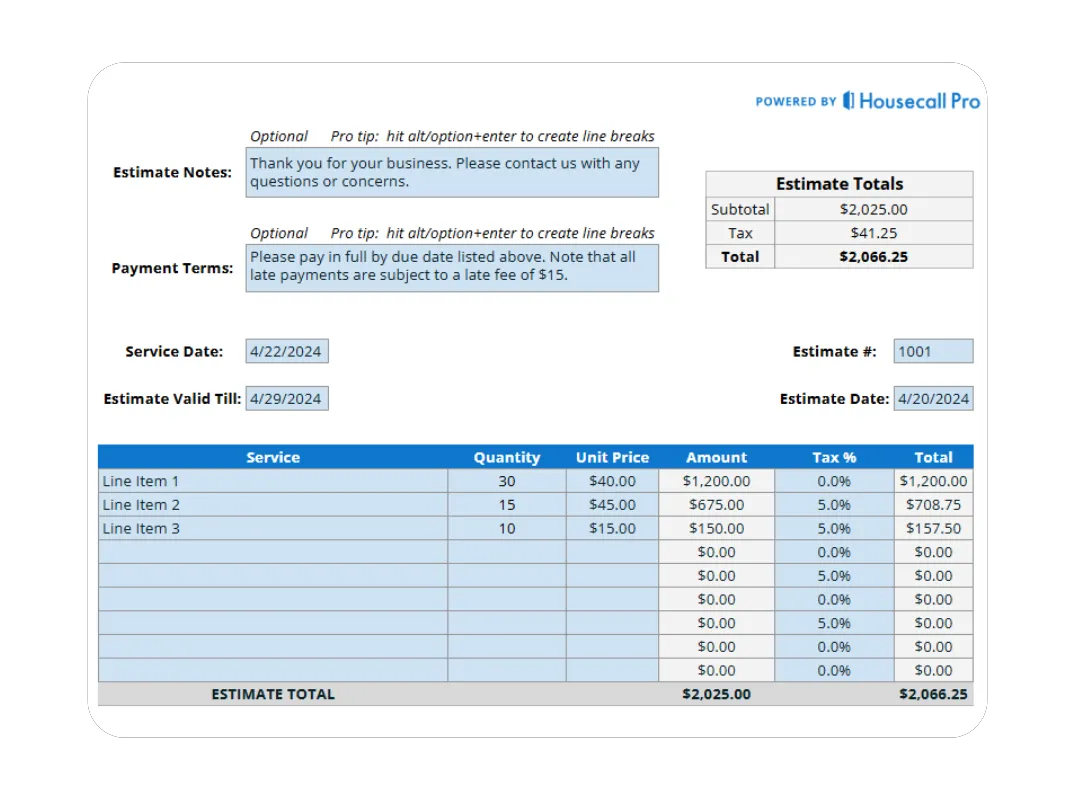Screen dimensions: 1075x800
Task: Select the Estimate Valid Till date field
Action: [287, 398]
